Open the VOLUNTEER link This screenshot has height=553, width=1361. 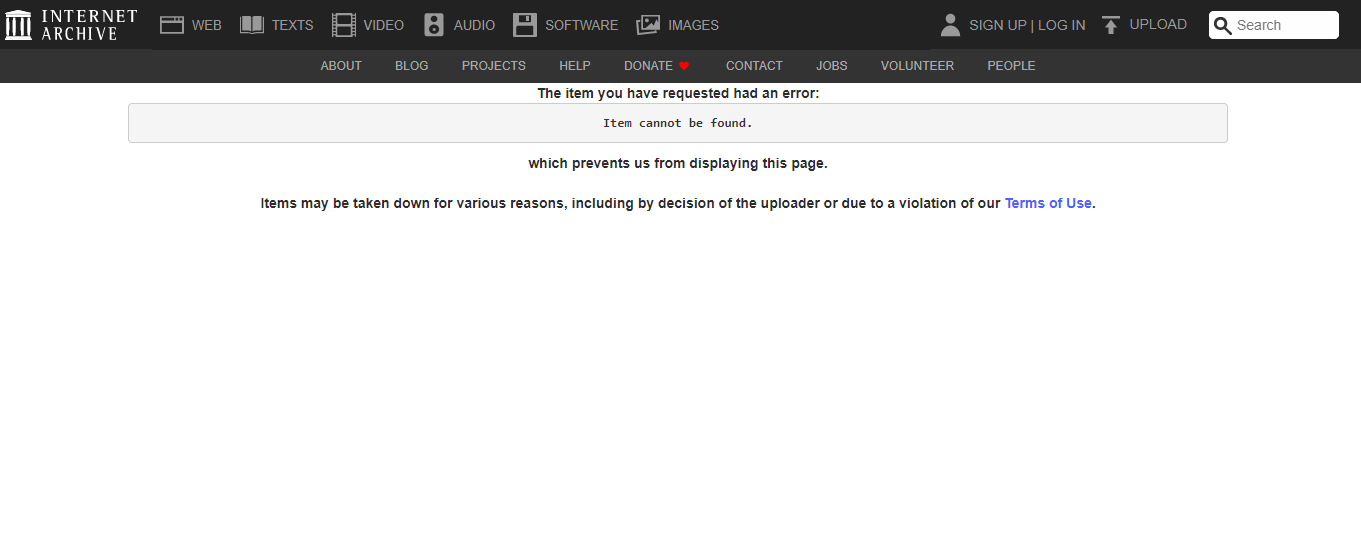(x=917, y=66)
